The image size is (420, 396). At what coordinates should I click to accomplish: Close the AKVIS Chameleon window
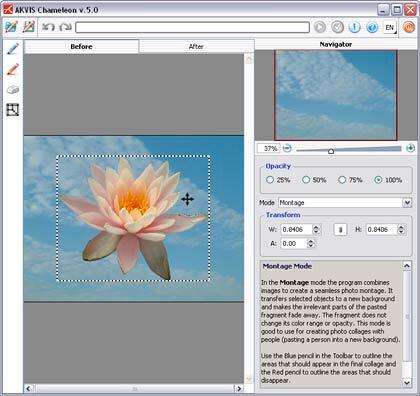click(x=410, y=10)
